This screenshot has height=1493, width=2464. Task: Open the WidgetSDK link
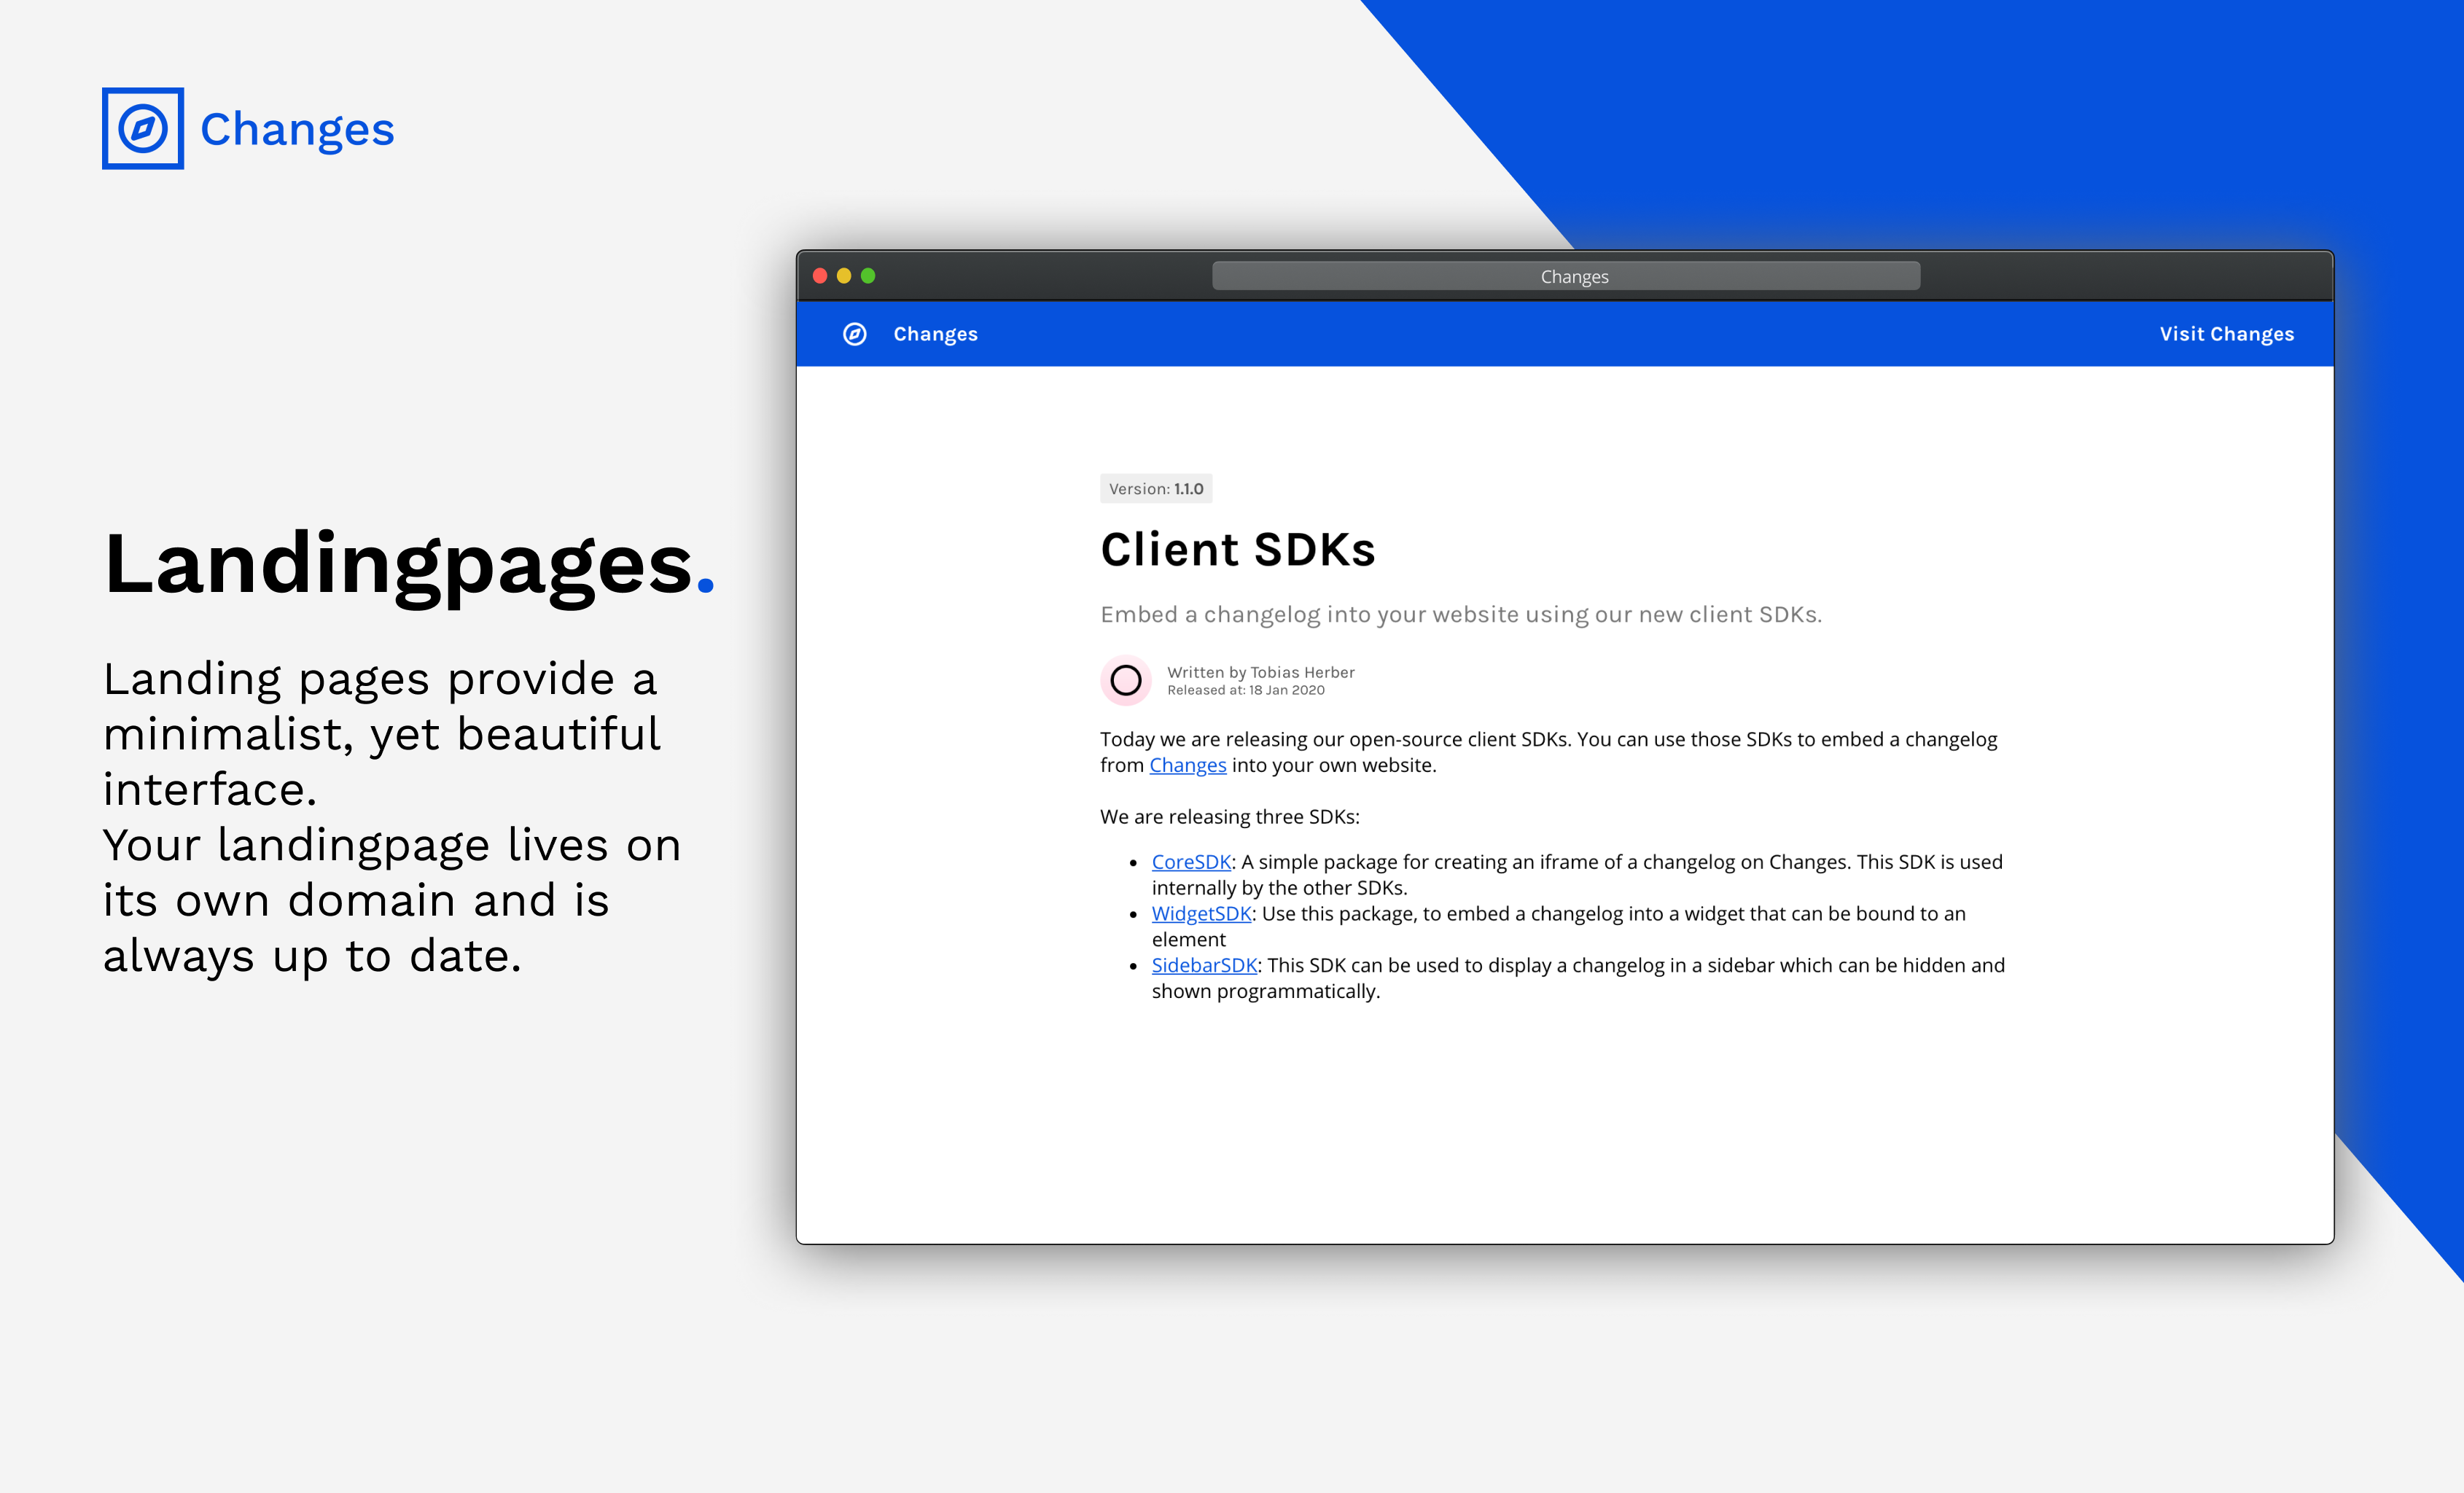pyautogui.click(x=1201, y=914)
